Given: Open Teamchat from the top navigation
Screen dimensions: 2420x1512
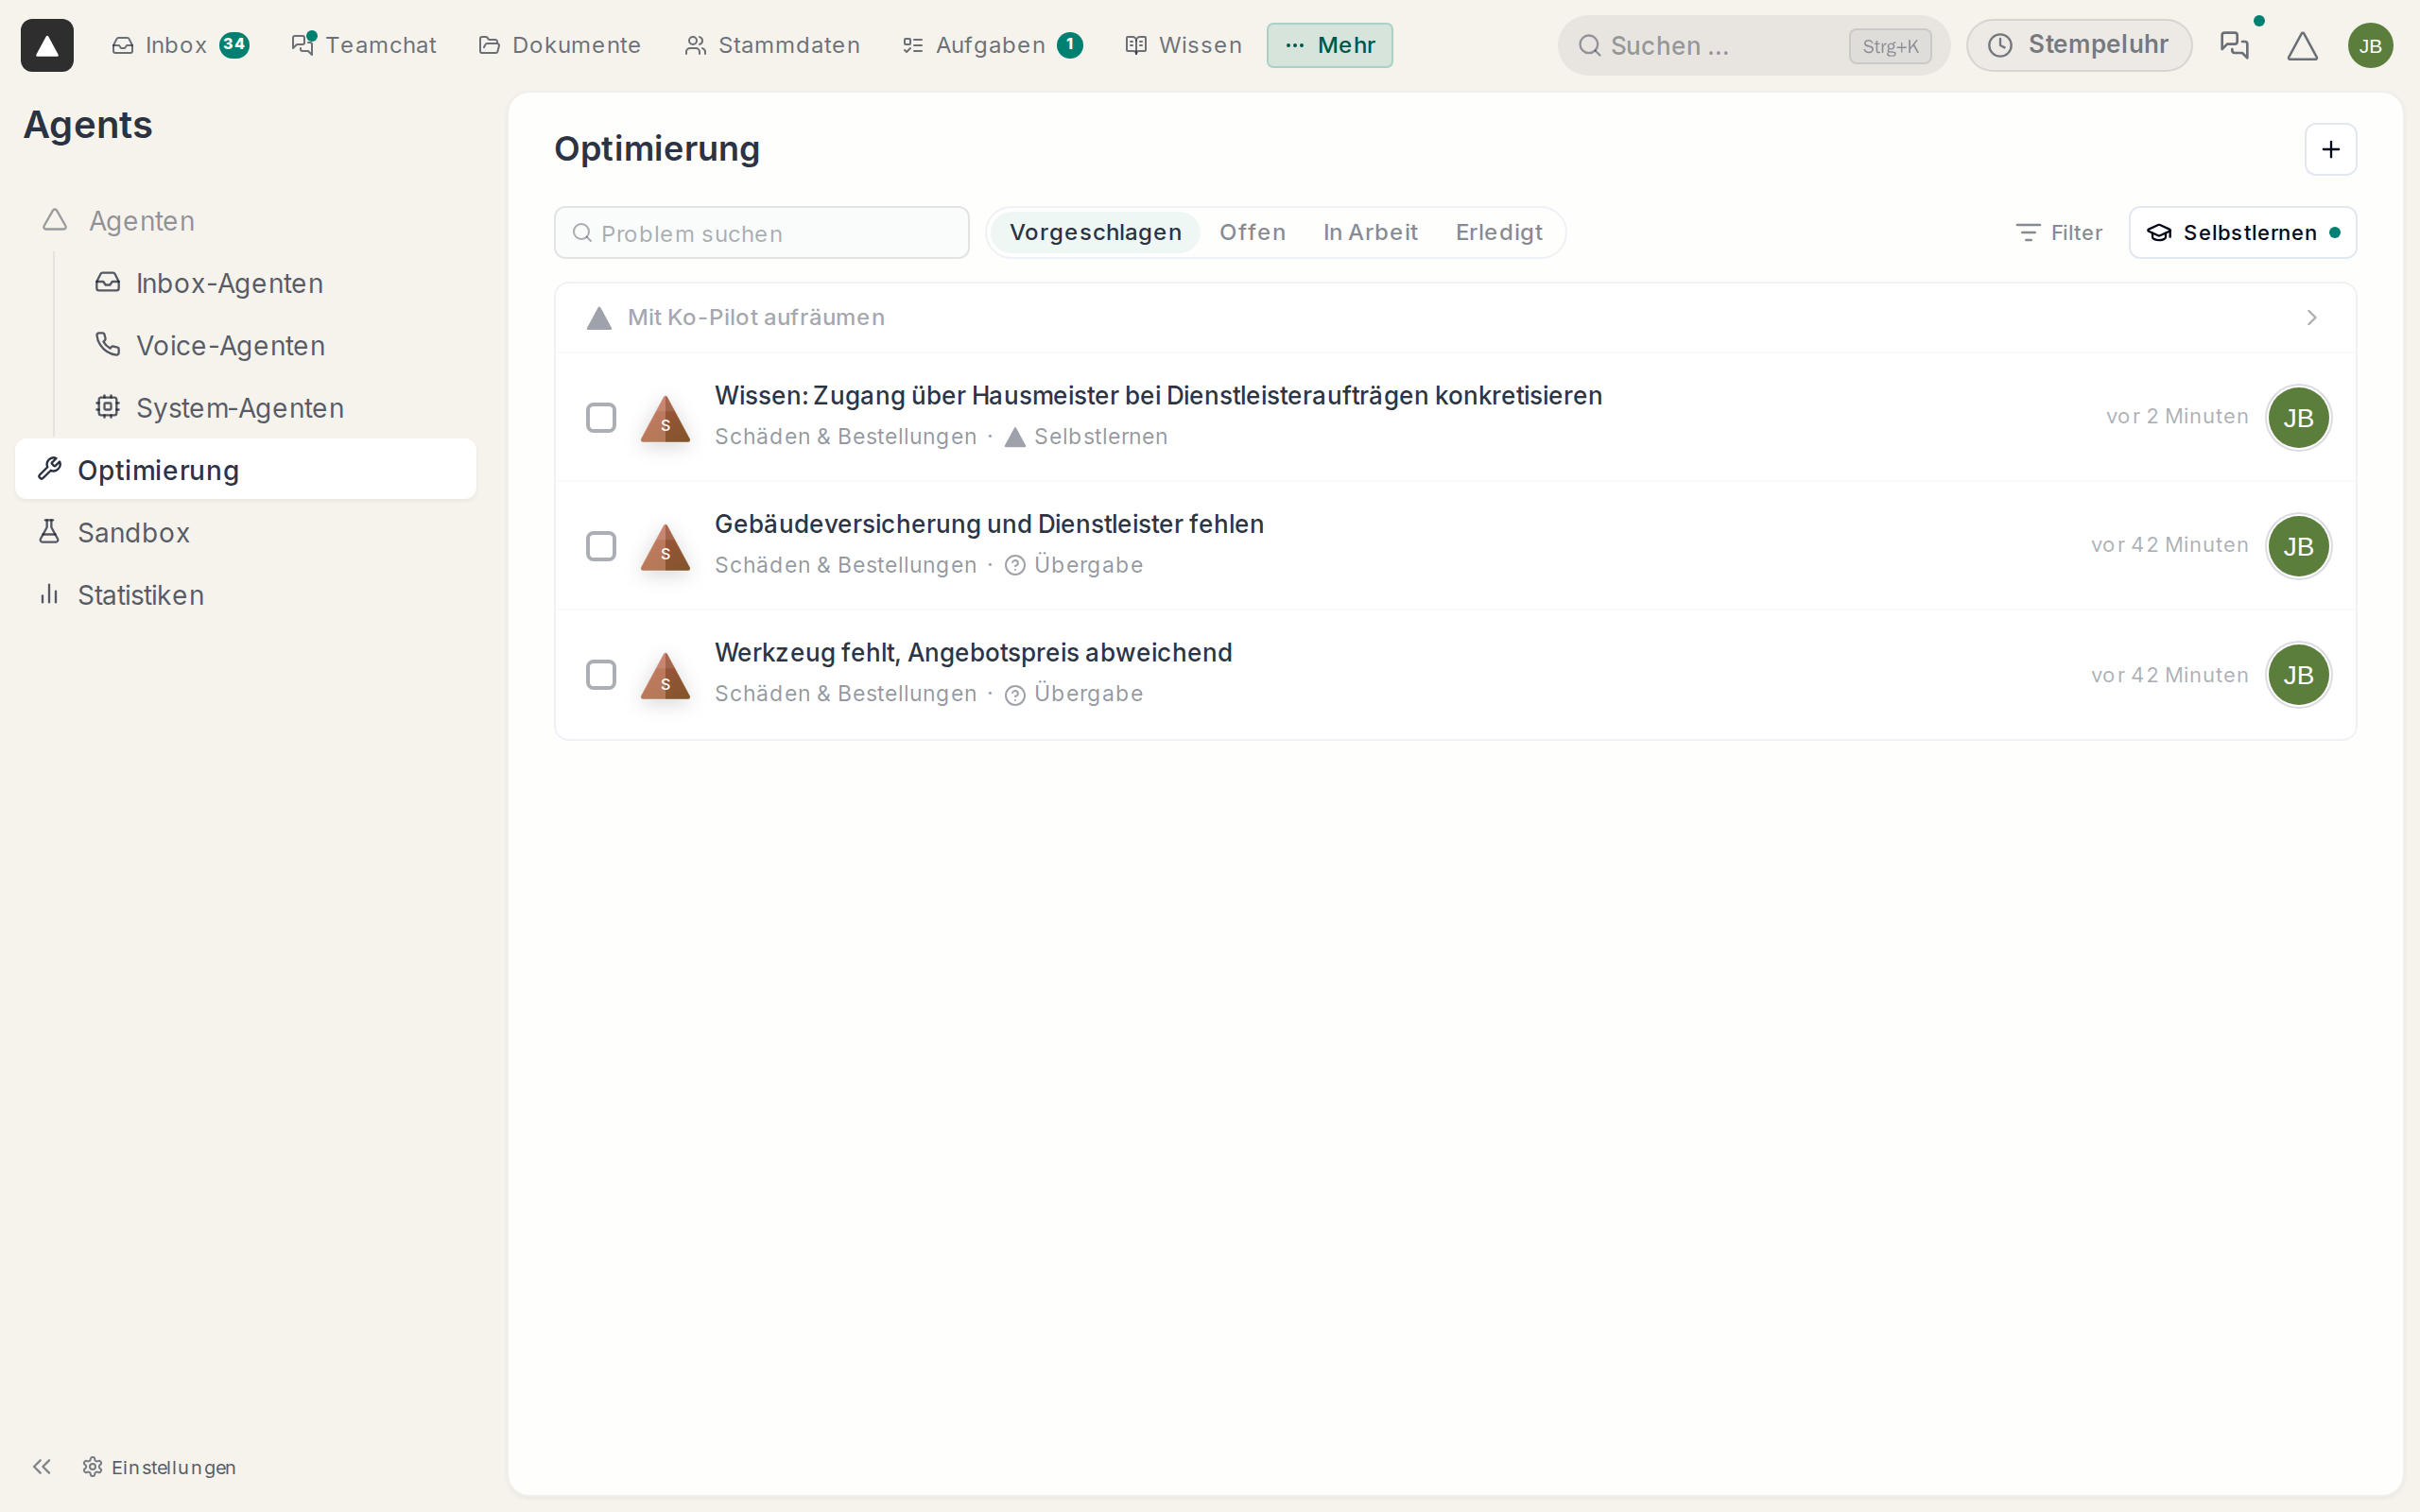Looking at the screenshot, I should [x=364, y=45].
